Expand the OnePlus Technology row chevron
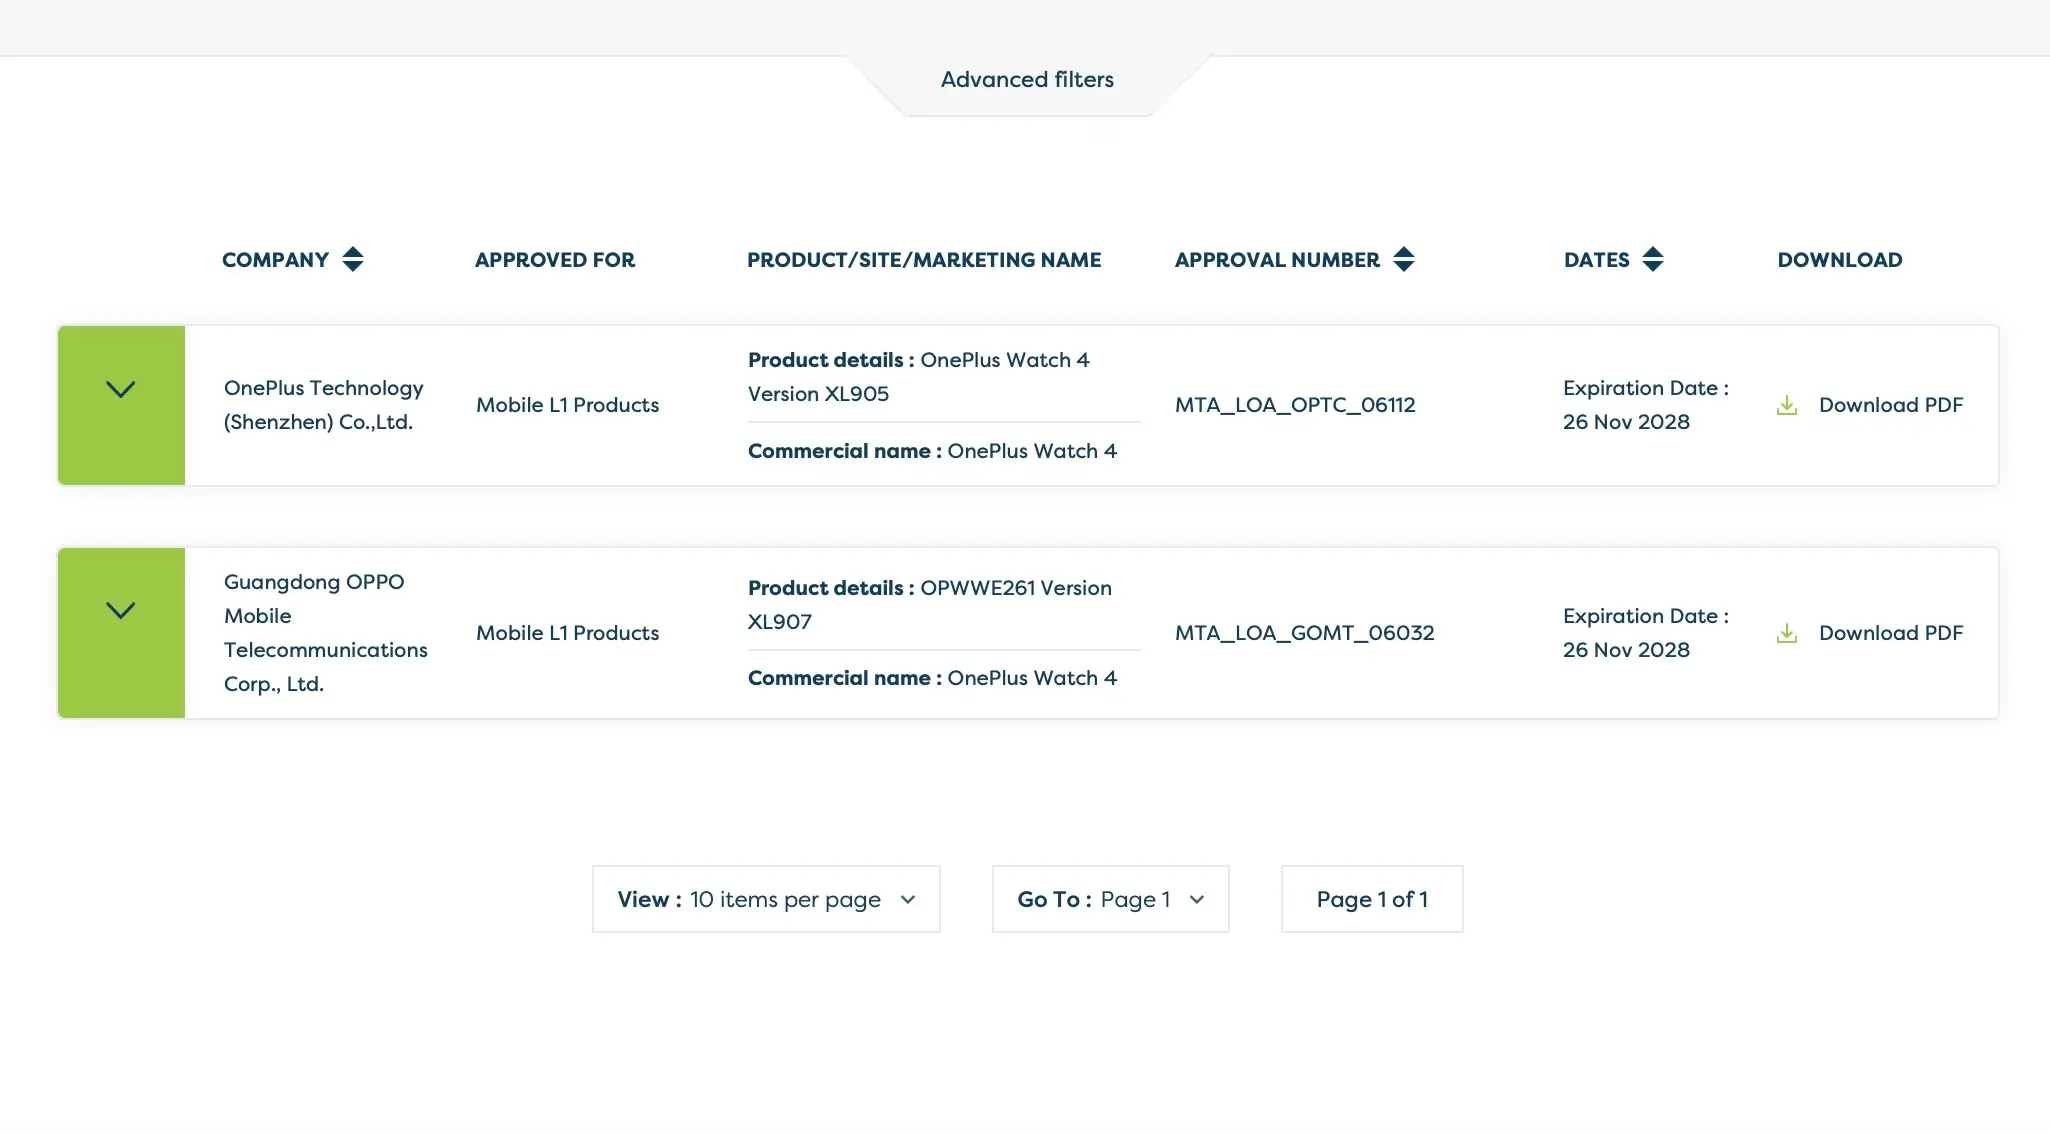This screenshot has height=1134, width=2050. pyautogui.click(x=121, y=390)
